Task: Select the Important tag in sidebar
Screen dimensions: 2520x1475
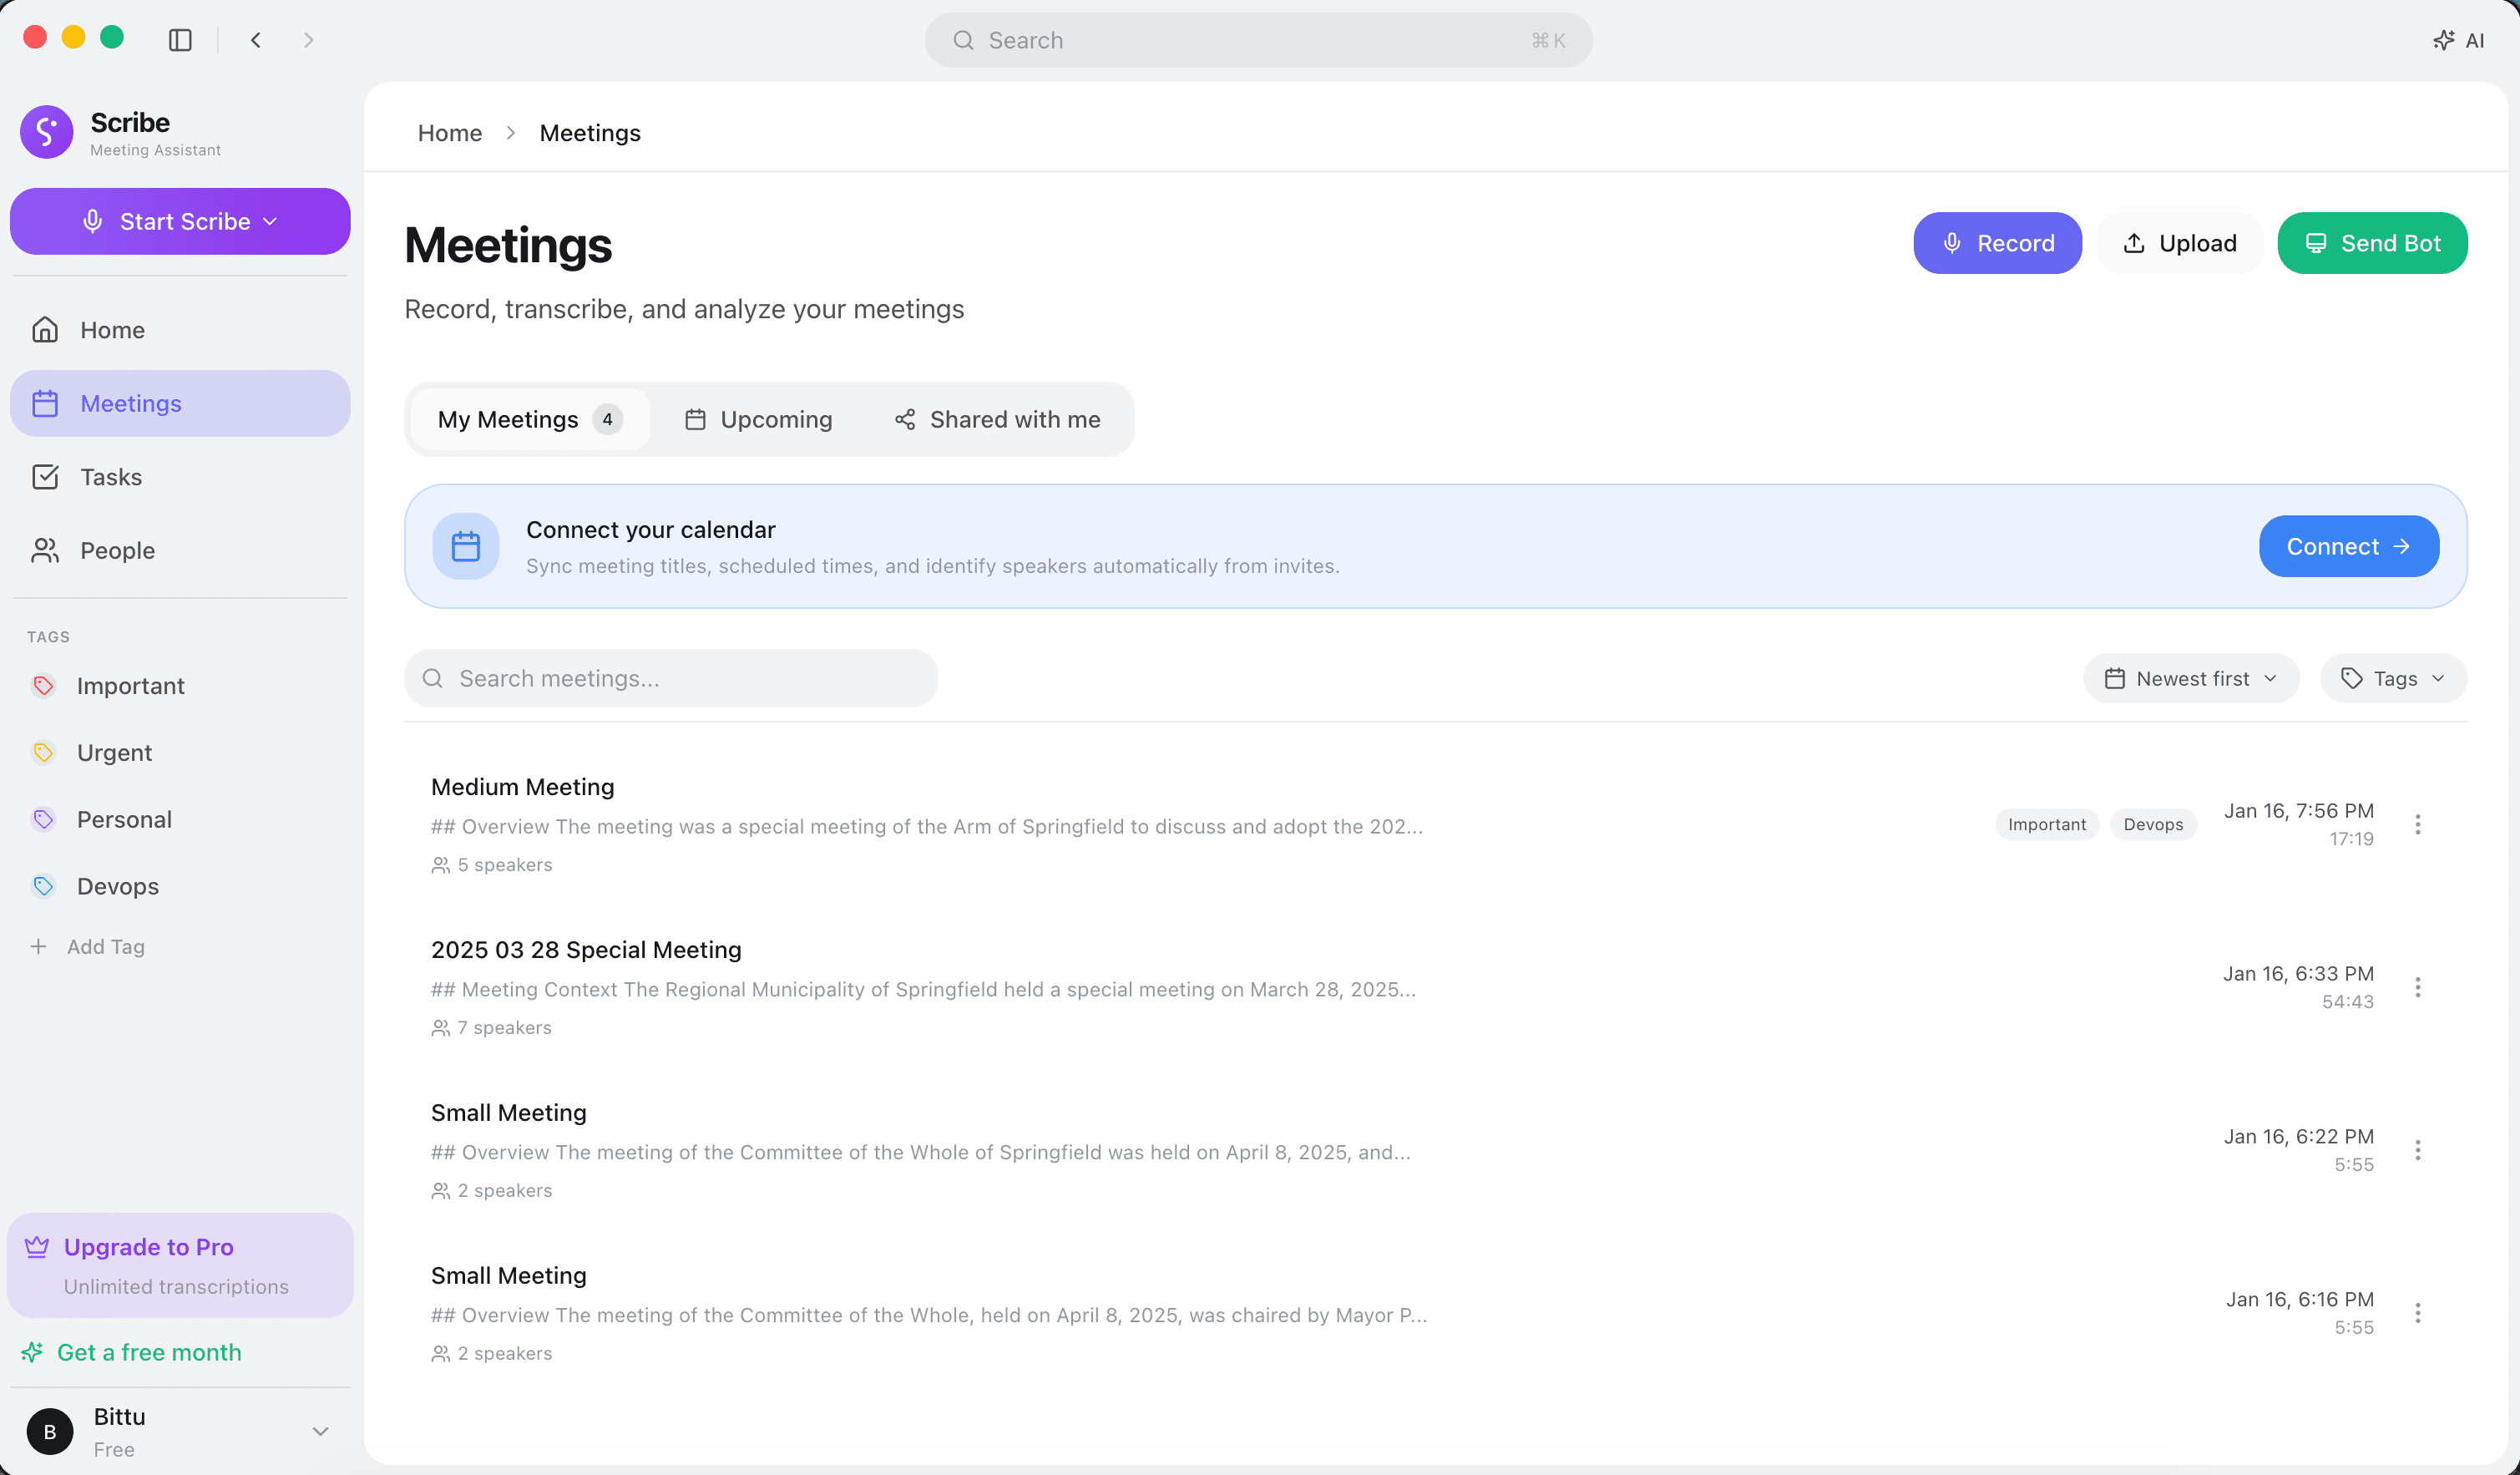Action: (133, 686)
